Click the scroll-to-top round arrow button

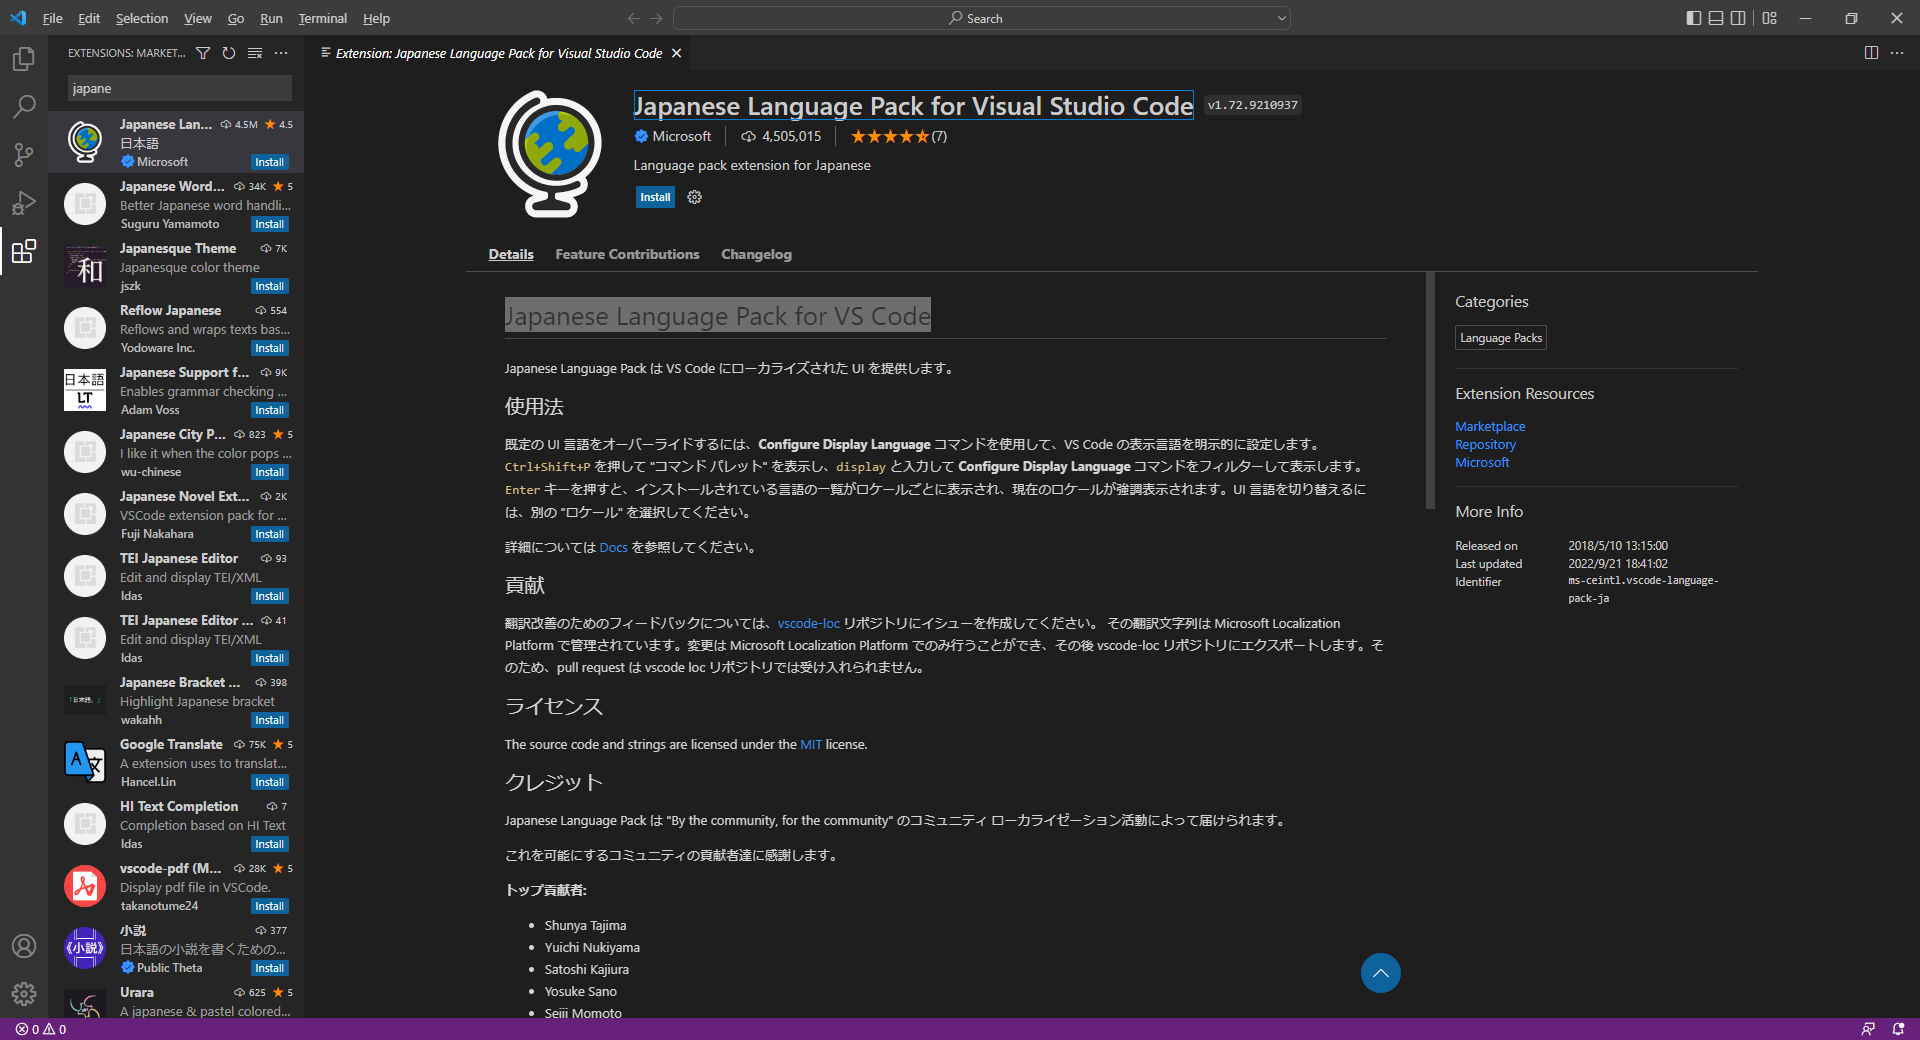tap(1380, 973)
